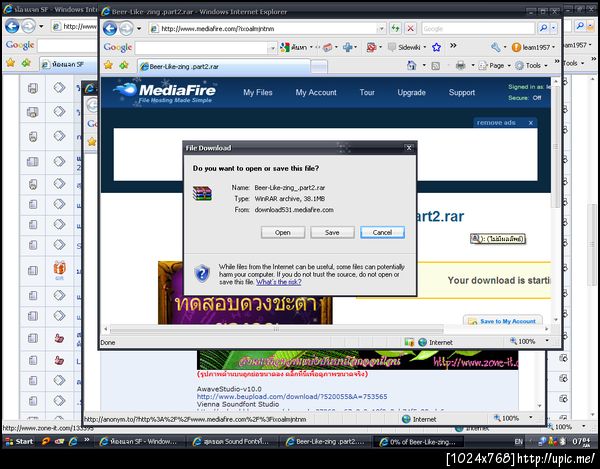The height and width of the screenshot is (469, 600).
Task: Close the File Download dialog
Action: (409, 148)
